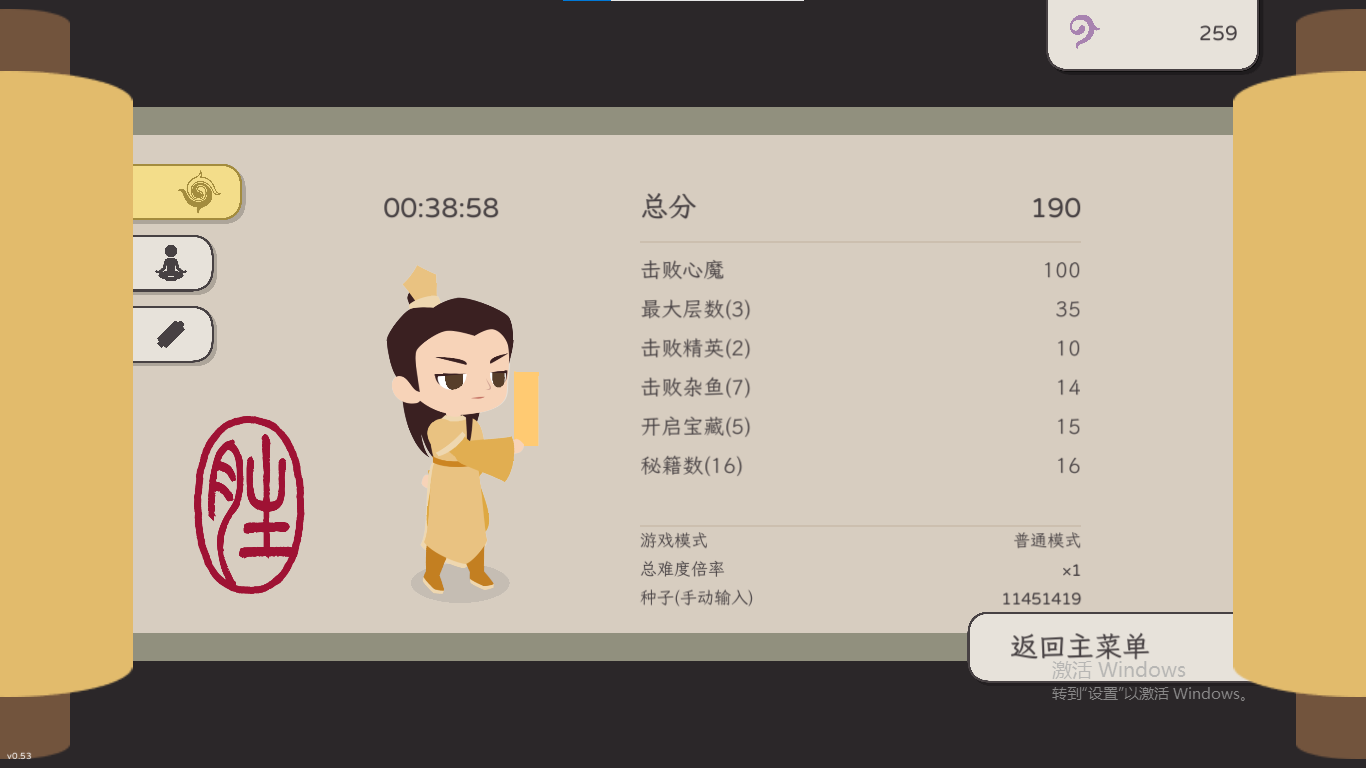Click the yellow talisman held by character
This screenshot has height=768, width=1366.
click(x=526, y=408)
